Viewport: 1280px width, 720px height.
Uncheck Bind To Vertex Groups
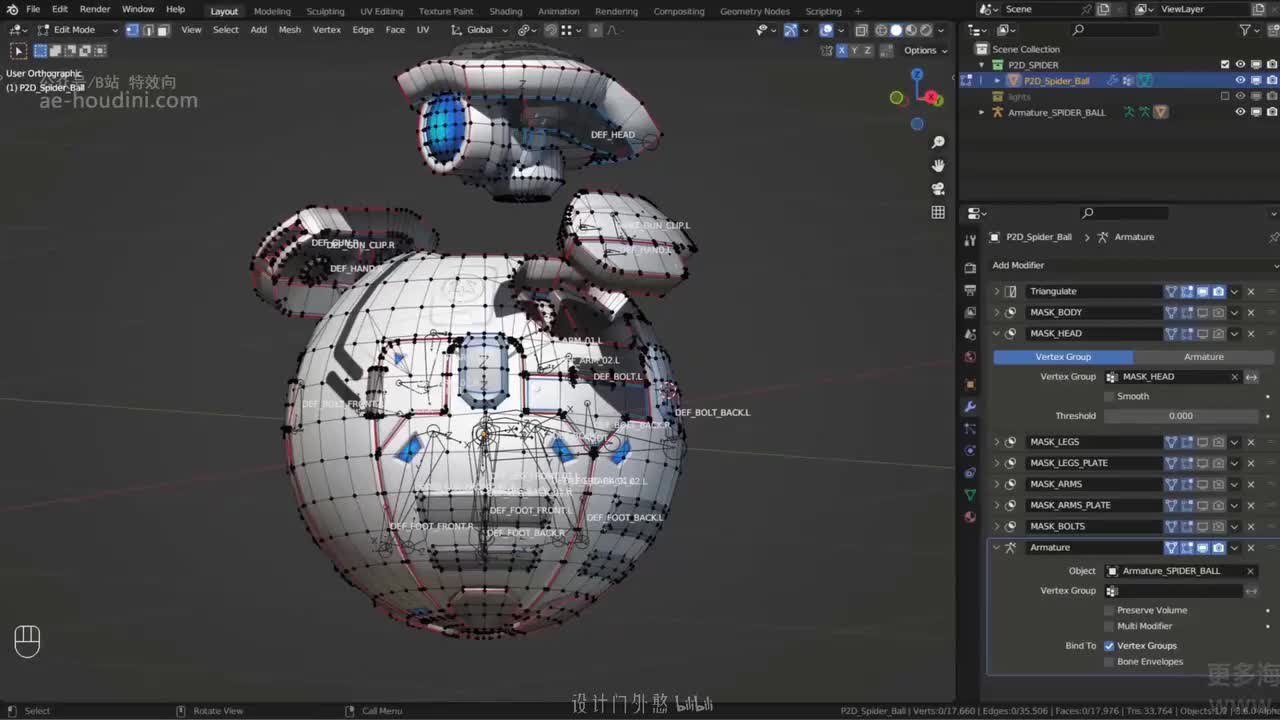[1109, 646]
